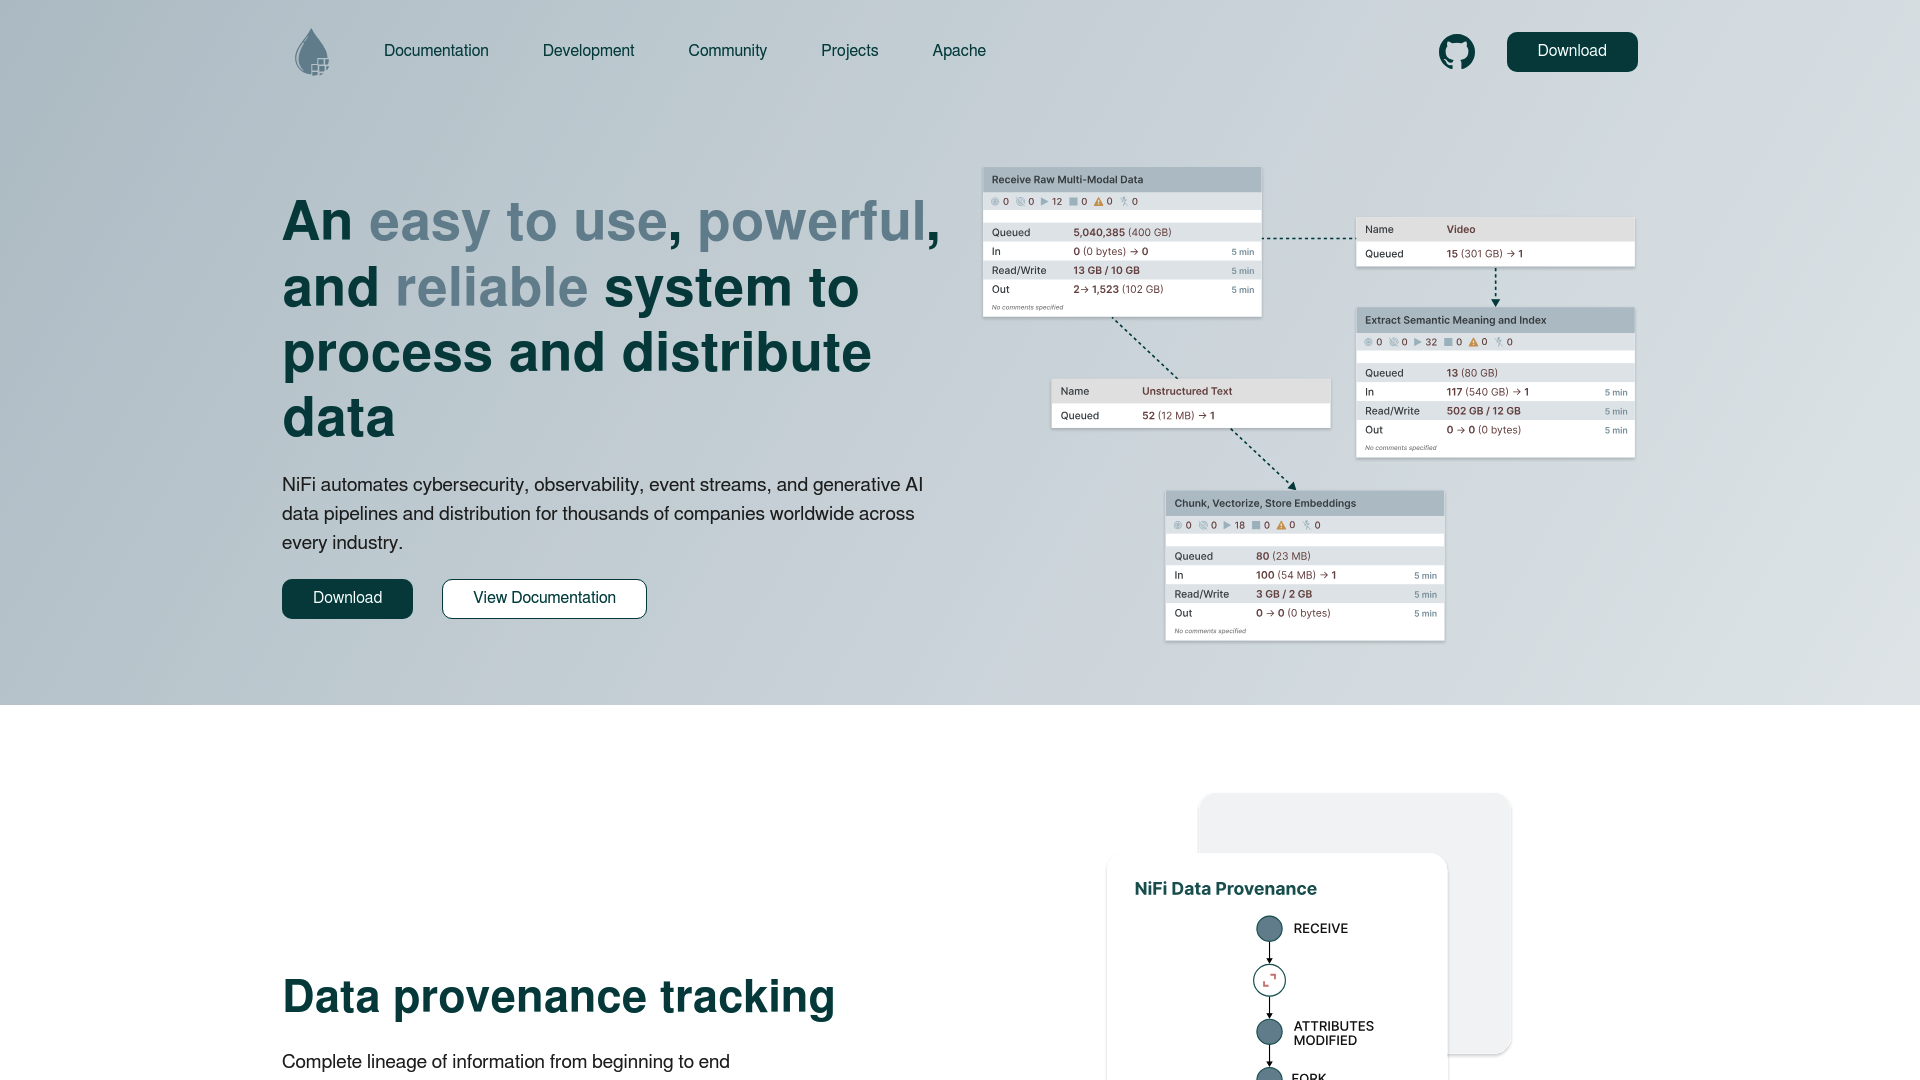The width and height of the screenshot is (1920, 1080).
Task: Expand the Apache dropdown menu
Action: (959, 51)
